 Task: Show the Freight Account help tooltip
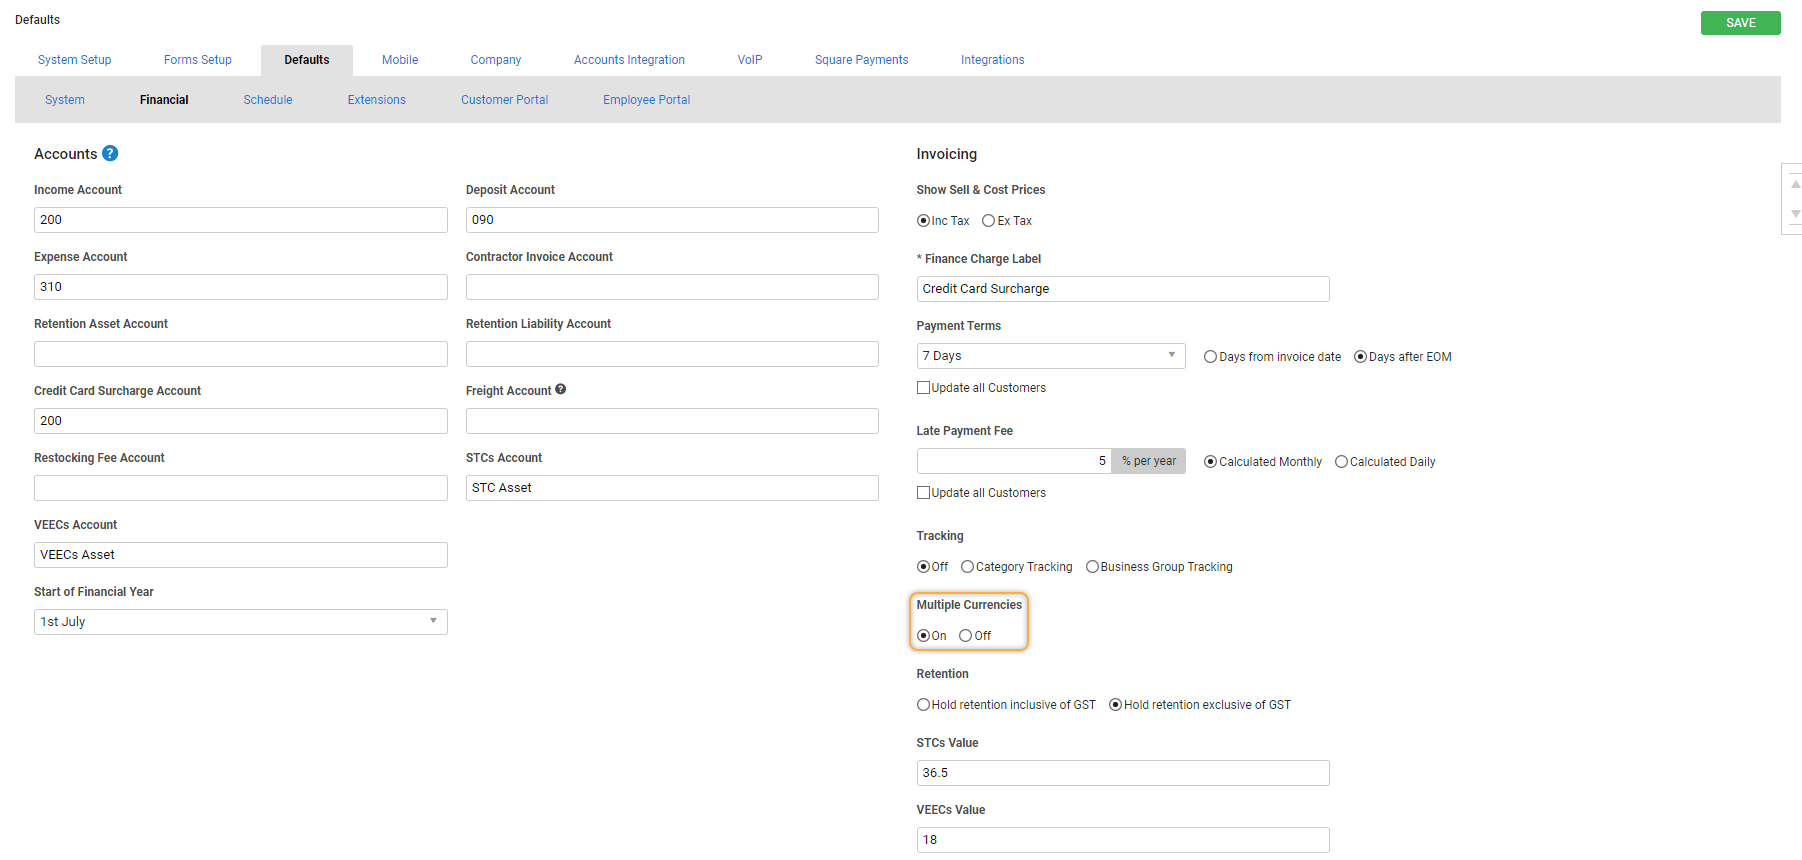point(561,389)
